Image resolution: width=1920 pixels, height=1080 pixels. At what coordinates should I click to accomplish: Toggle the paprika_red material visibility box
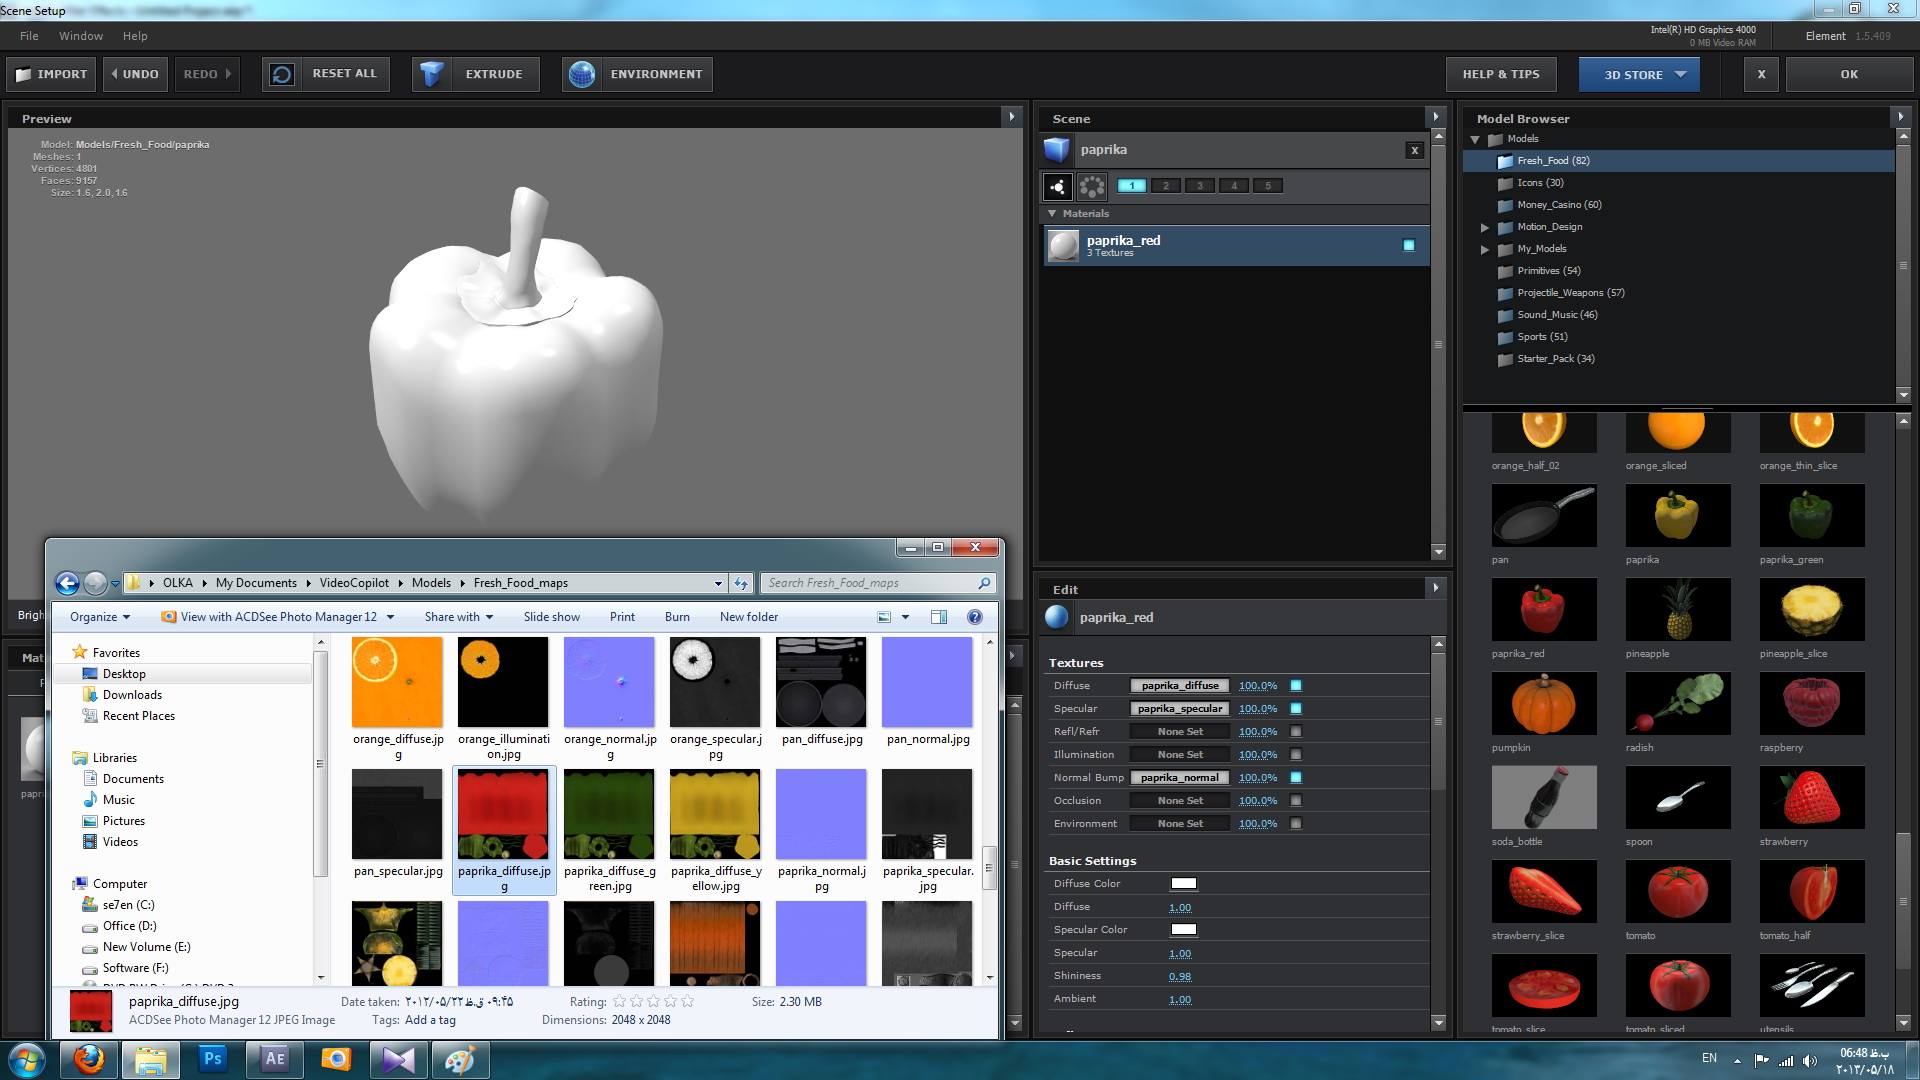[x=1409, y=245]
